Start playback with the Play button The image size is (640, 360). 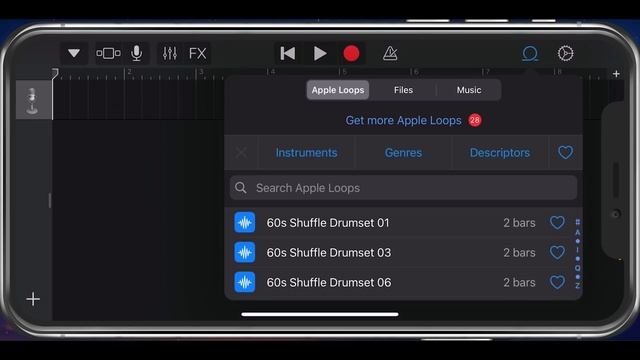(x=320, y=53)
